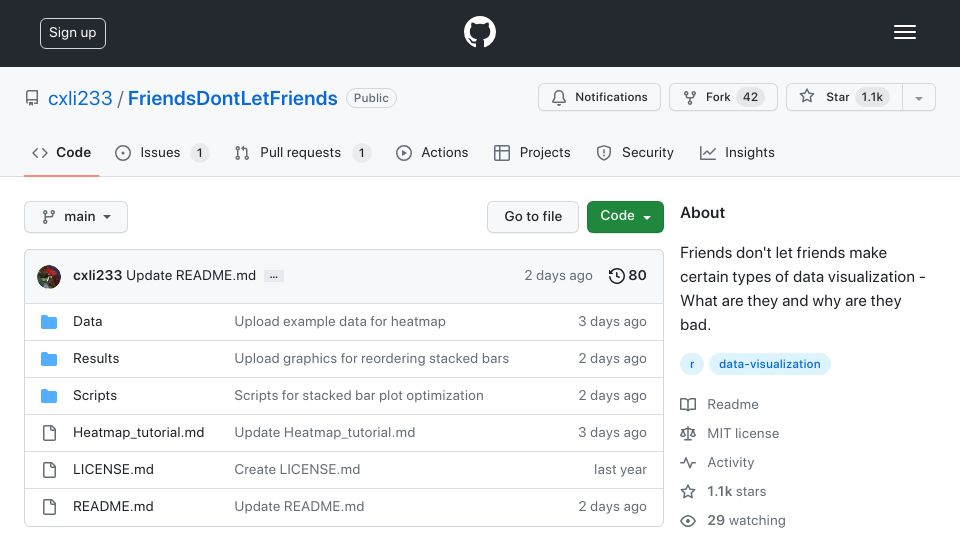Open the main branch dropdown
Screen dimensions: 960x540
pos(76,217)
